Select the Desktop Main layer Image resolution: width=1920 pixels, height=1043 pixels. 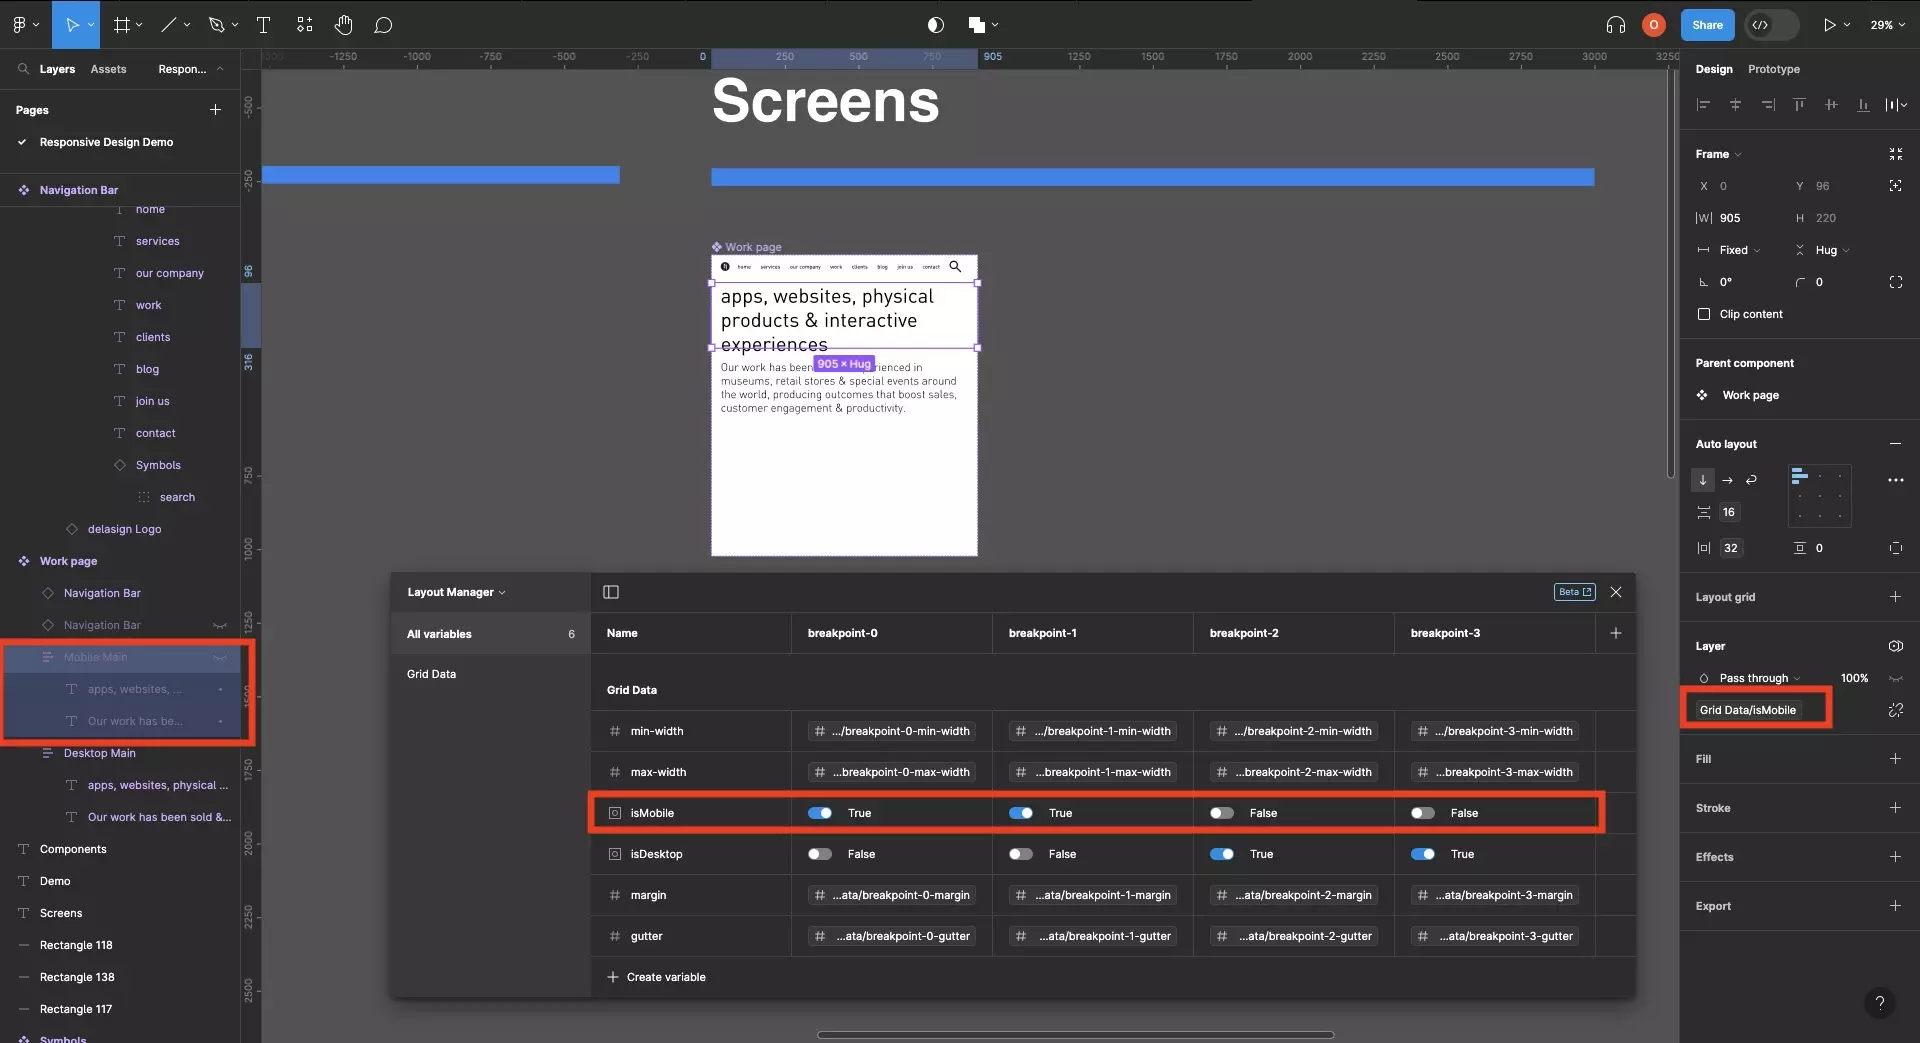99,753
